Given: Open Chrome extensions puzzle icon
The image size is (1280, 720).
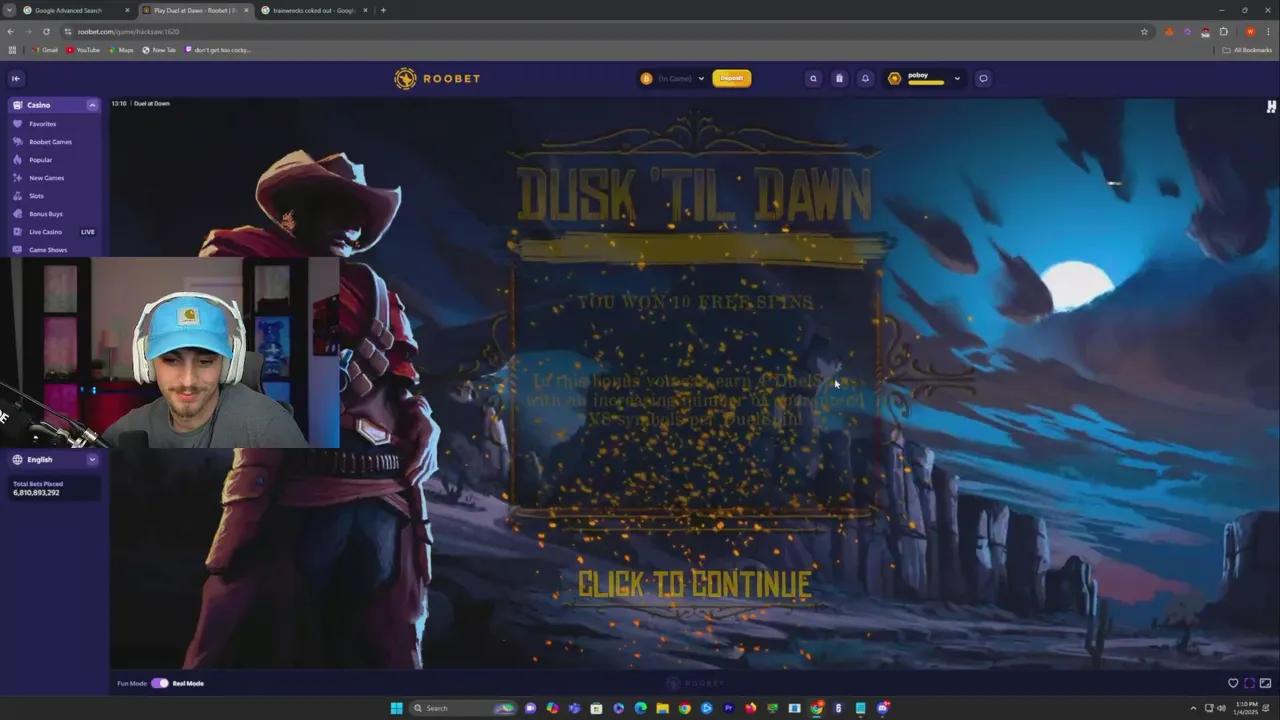Looking at the screenshot, I should [x=1223, y=31].
